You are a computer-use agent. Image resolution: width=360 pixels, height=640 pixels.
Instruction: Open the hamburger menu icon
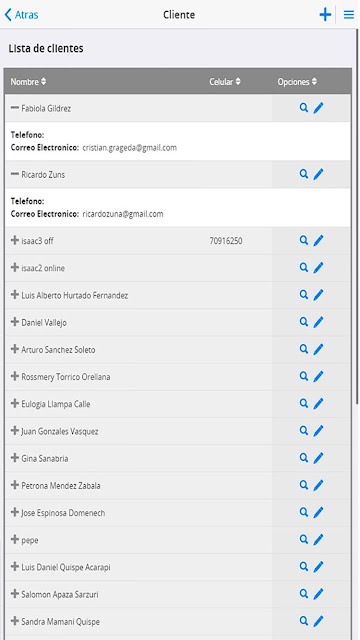coord(349,15)
